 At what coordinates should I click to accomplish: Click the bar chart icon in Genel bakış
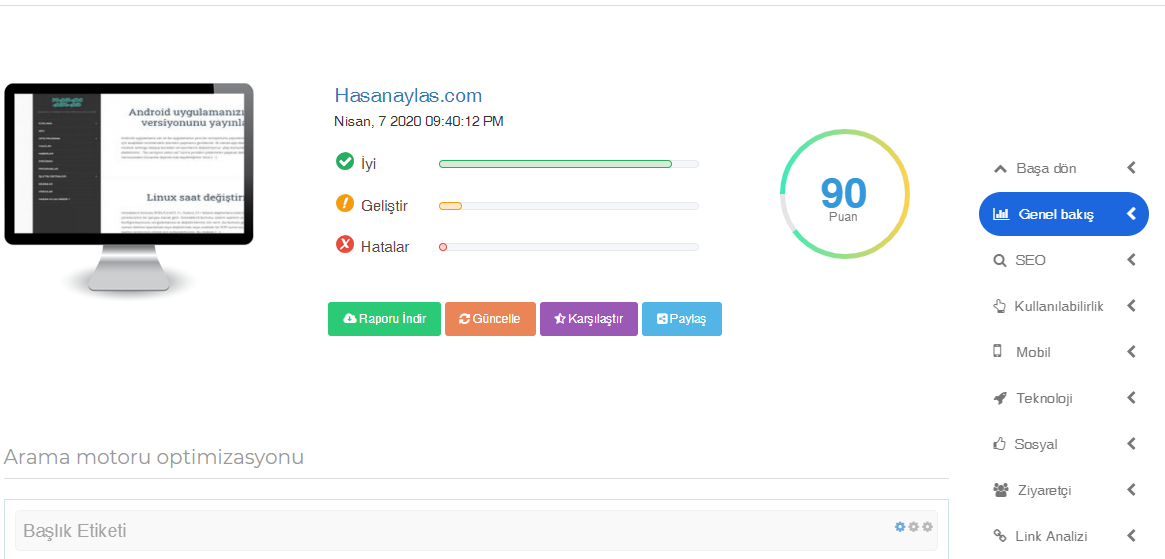coord(1001,214)
